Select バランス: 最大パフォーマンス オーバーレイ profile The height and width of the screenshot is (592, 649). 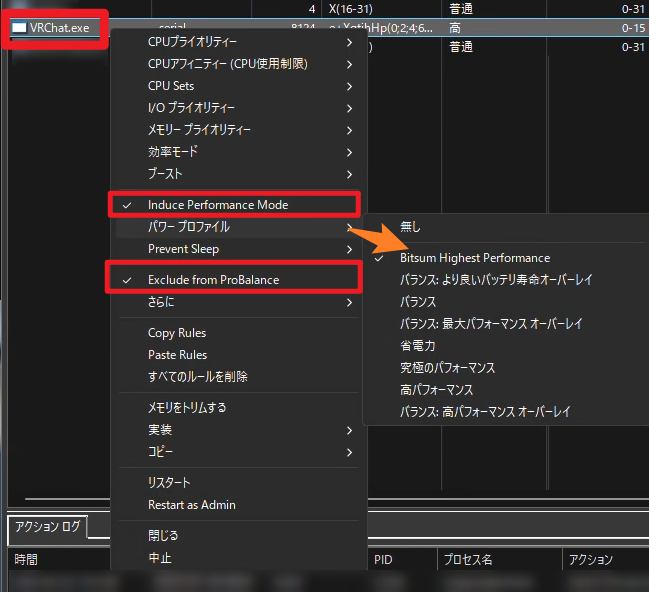point(508,324)
